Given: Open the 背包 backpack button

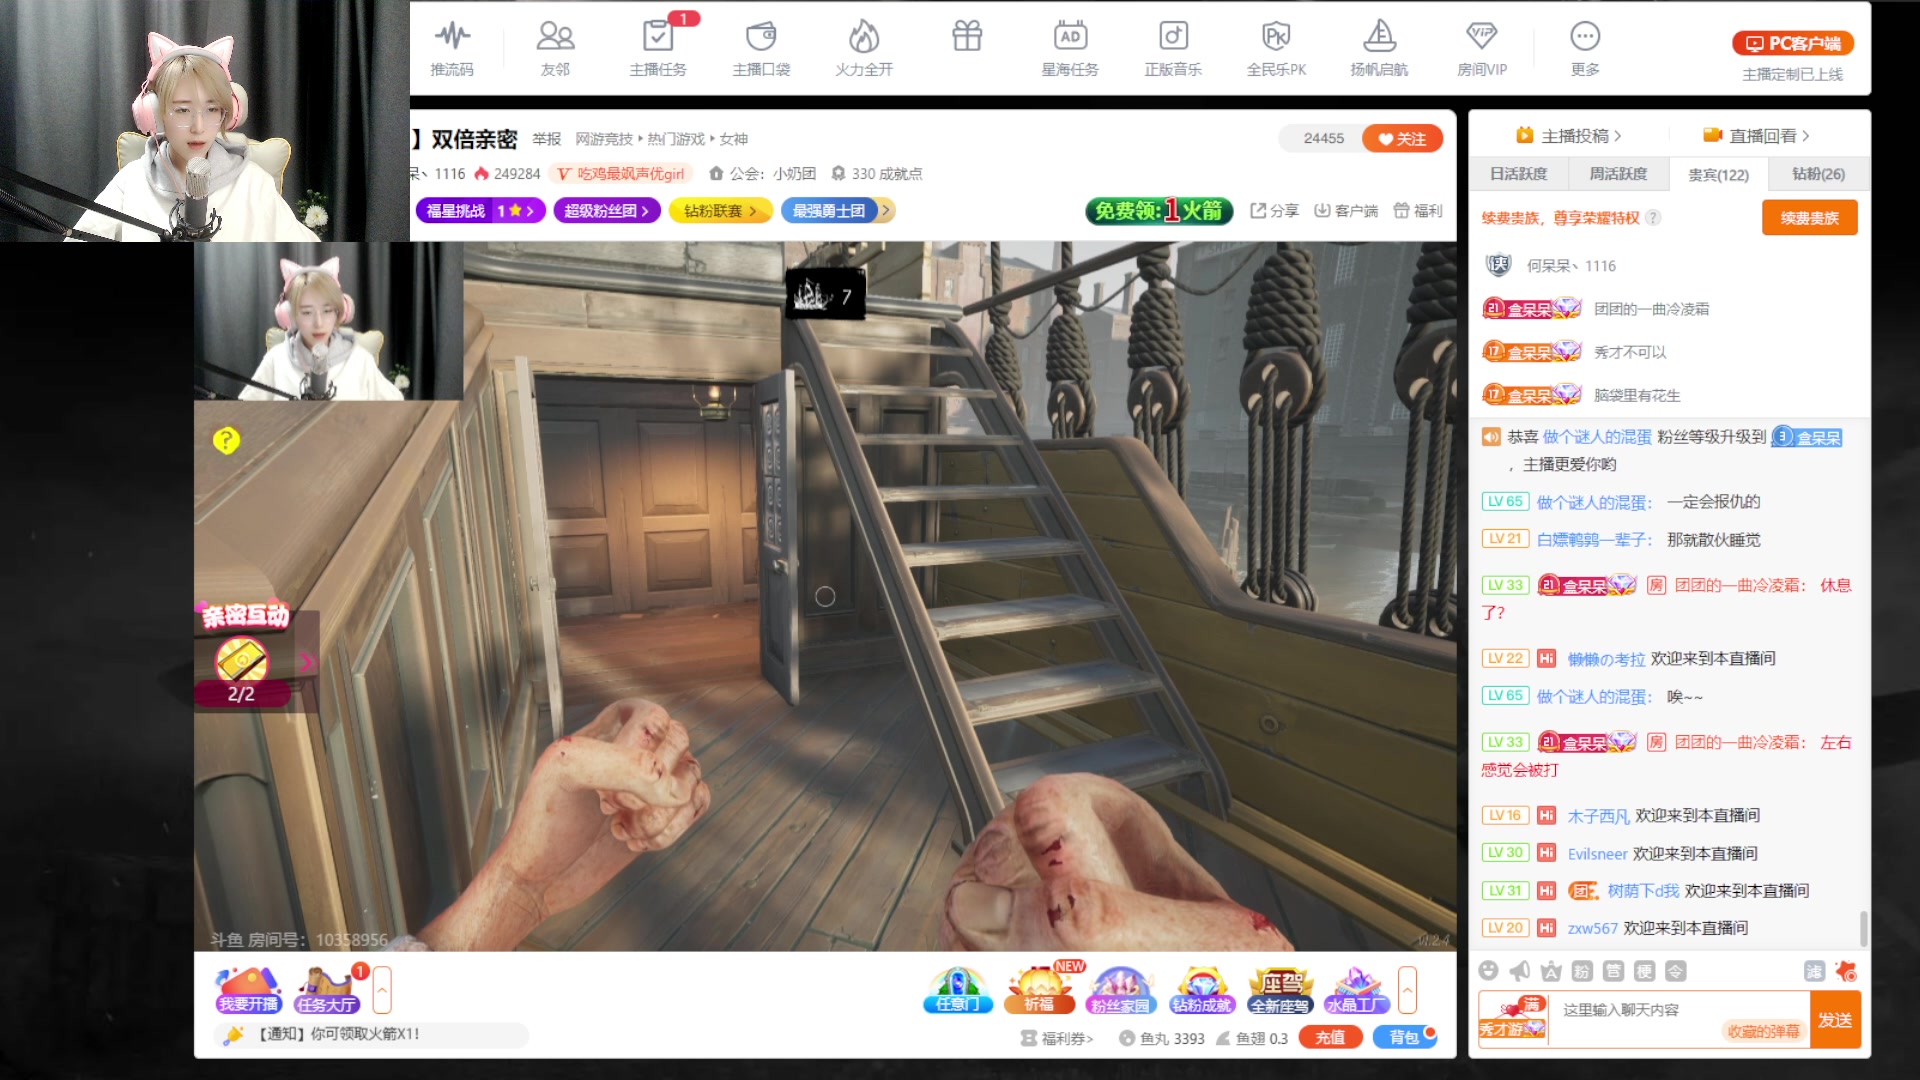Looking at the screenshot, I should (x=1404, y=1038).
